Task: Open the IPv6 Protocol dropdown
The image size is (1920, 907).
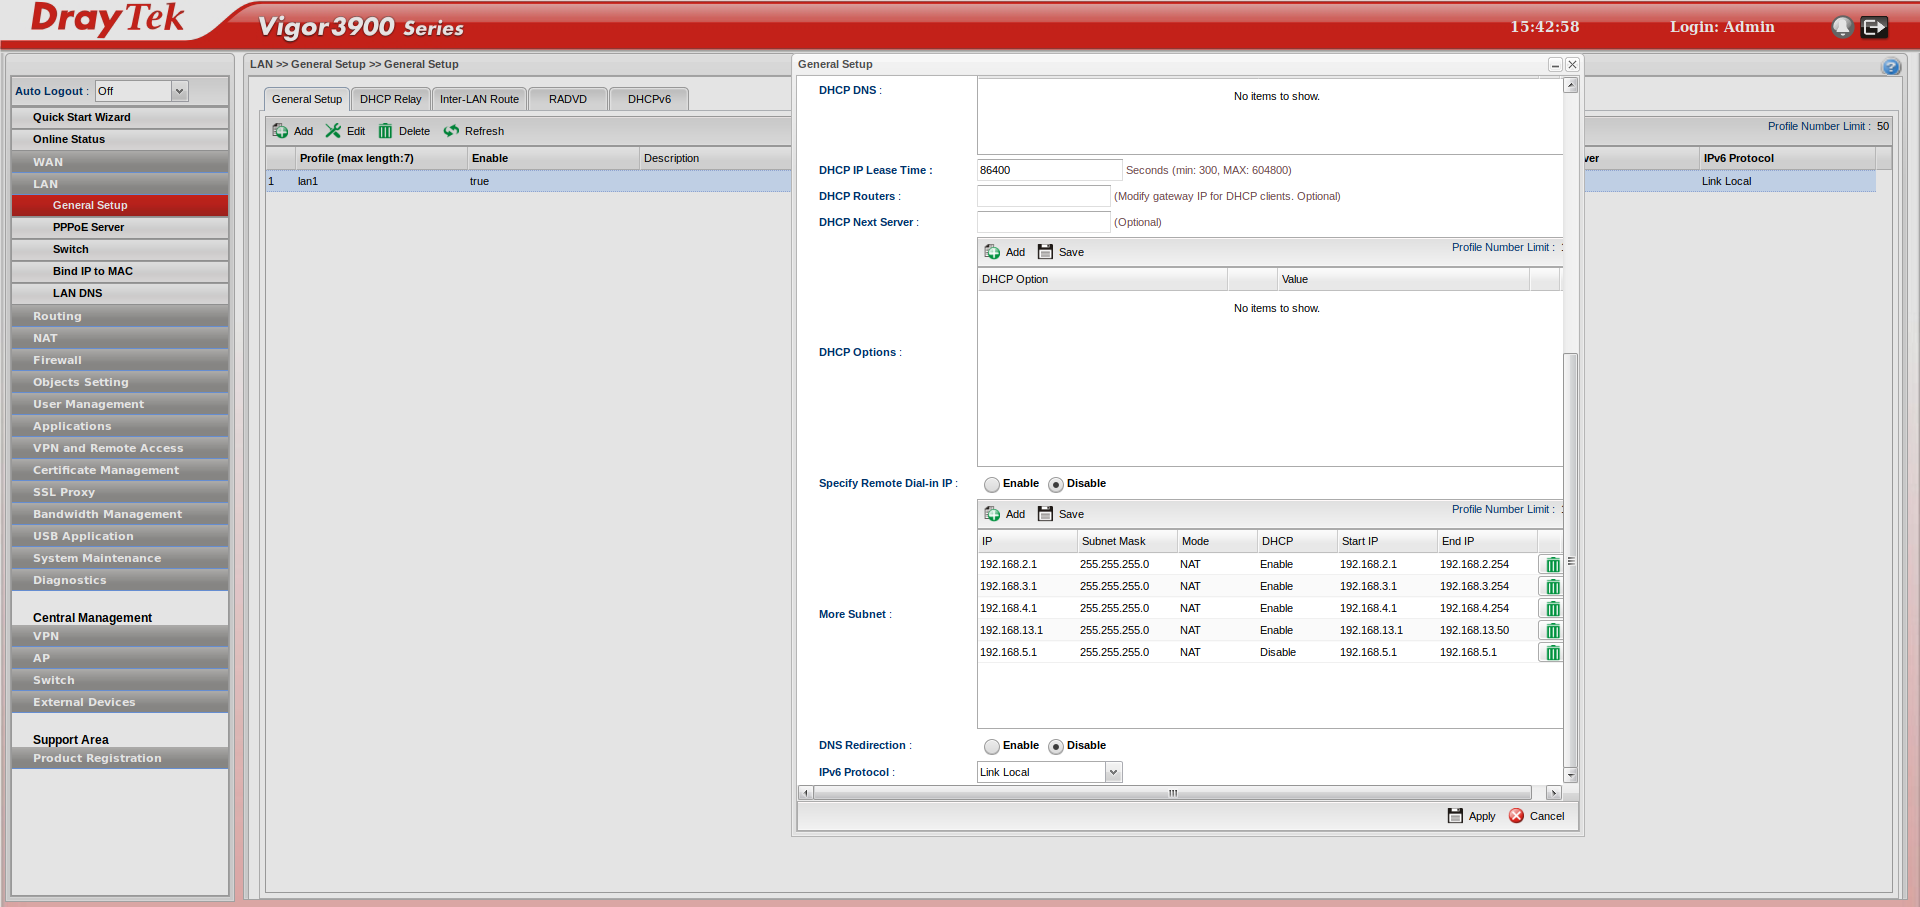Action: (1113, 772)
